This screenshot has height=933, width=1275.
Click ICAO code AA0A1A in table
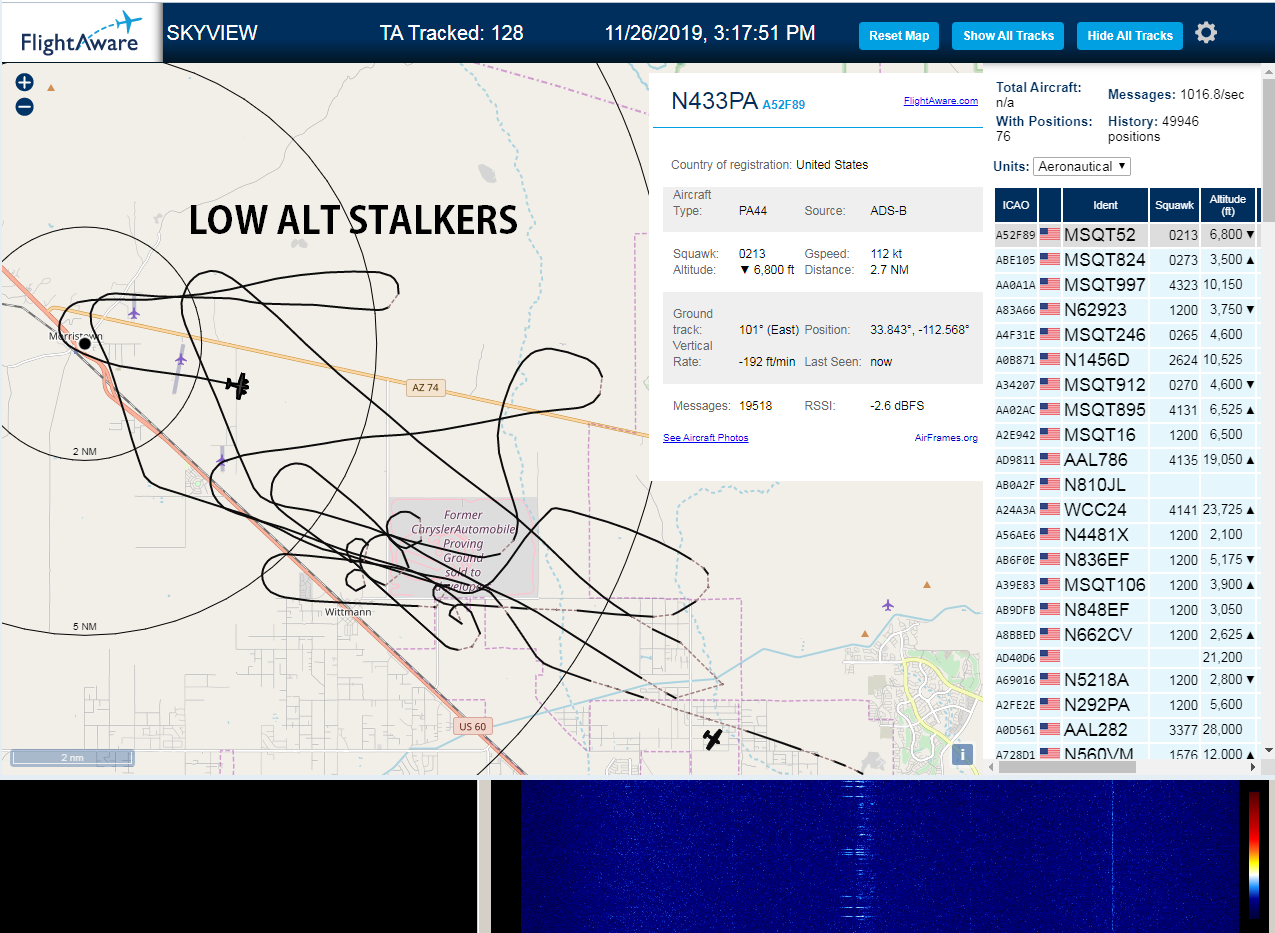tap(1014, 285)
